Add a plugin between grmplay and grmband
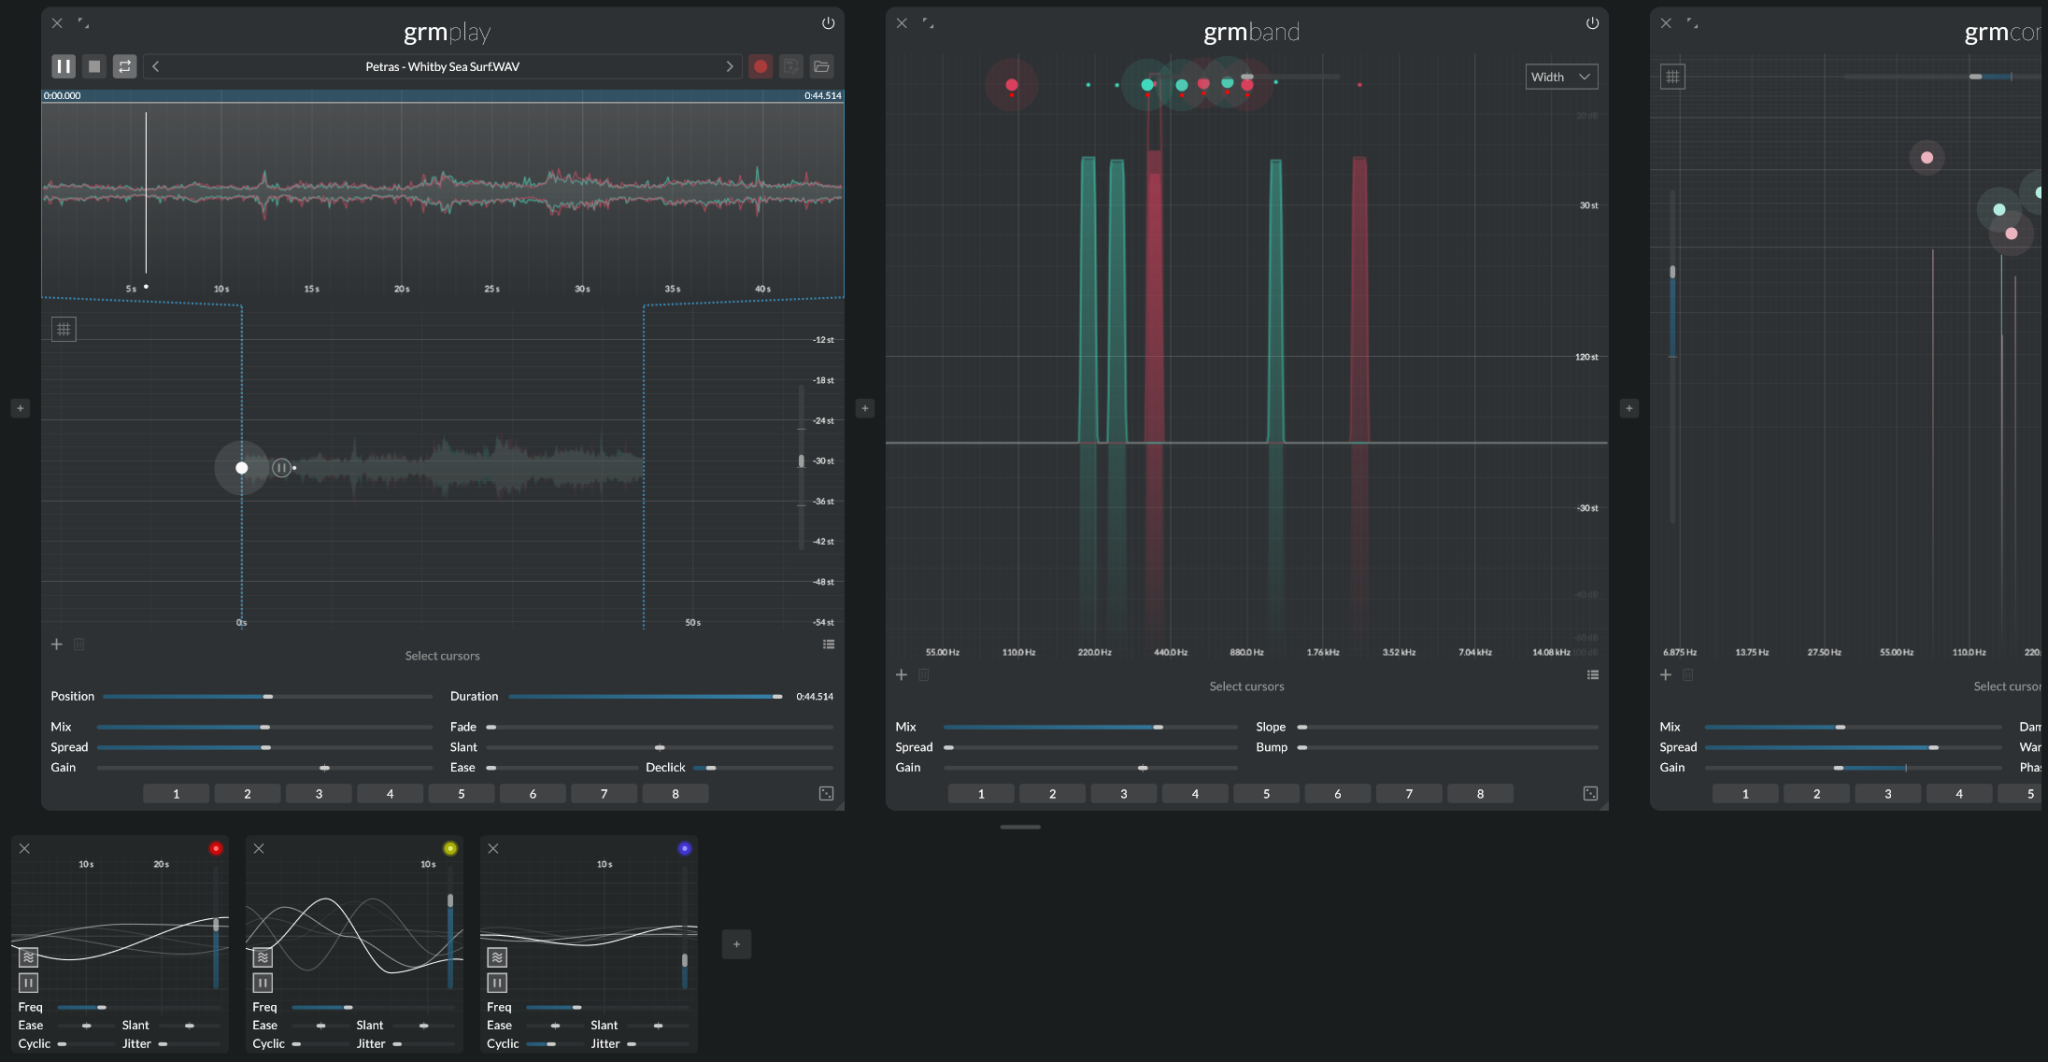The height and width of the screenshot is (1062, 2048). [x=865, y=408]
